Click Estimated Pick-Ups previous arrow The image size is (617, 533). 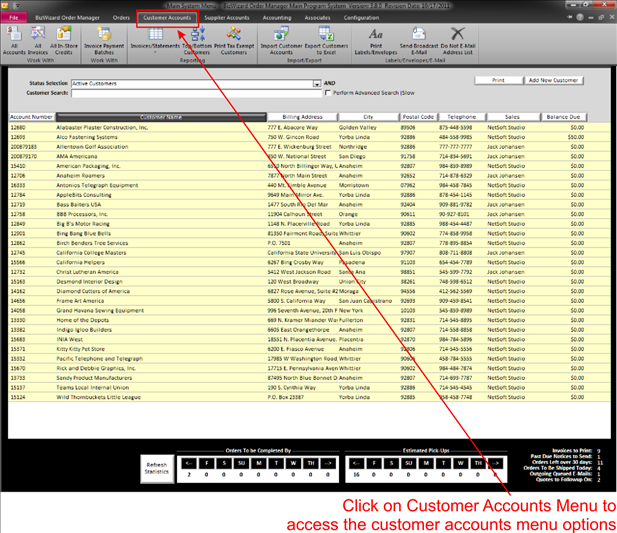(356, 463)
